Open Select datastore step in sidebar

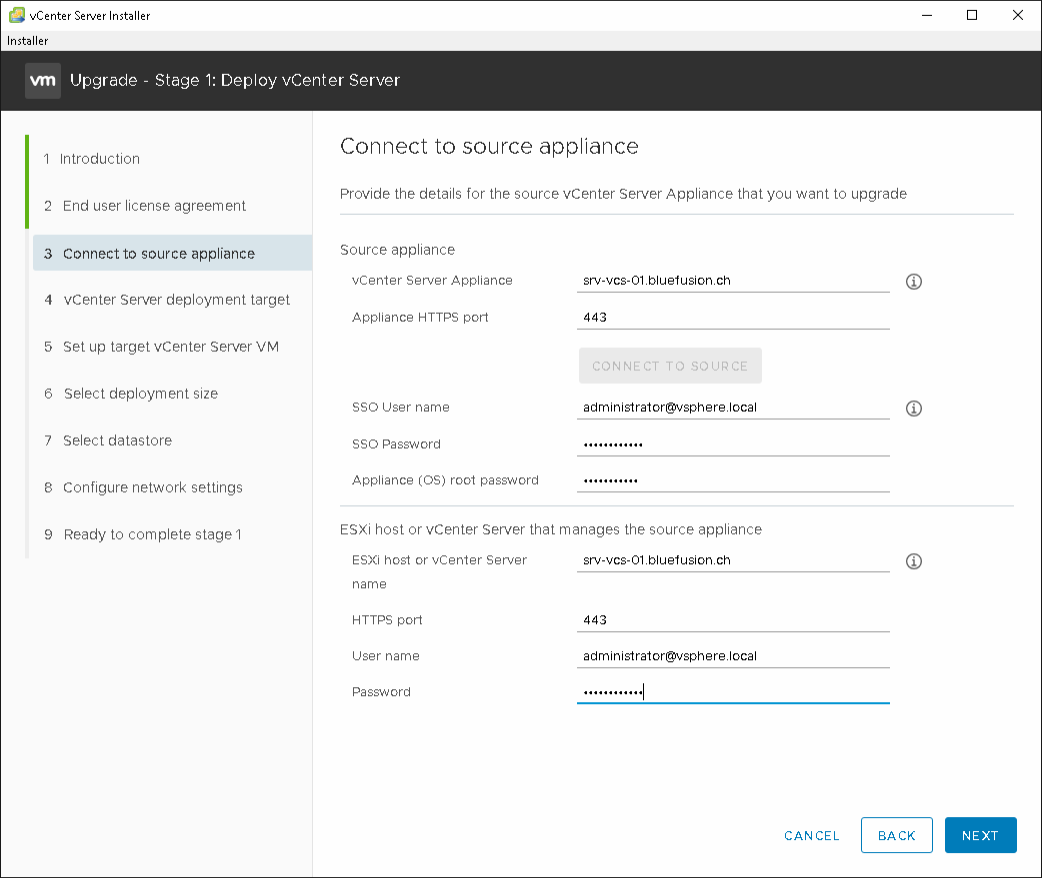(117, 441)
